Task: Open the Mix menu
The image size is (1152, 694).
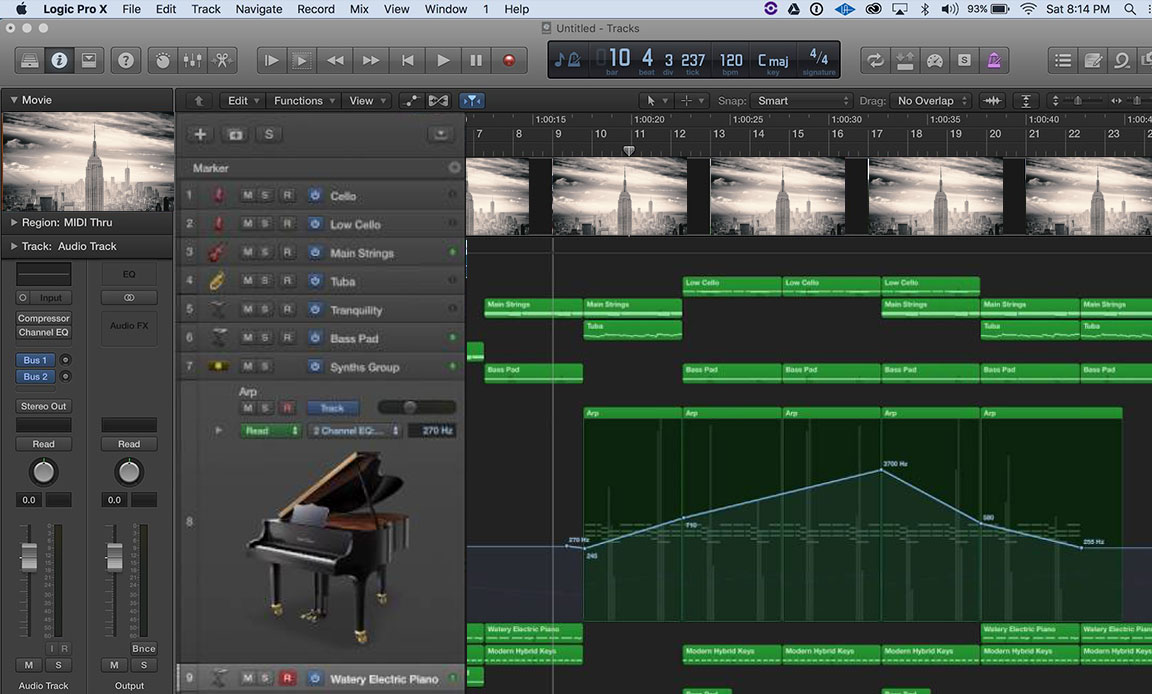Action: (x=359, y=9)
